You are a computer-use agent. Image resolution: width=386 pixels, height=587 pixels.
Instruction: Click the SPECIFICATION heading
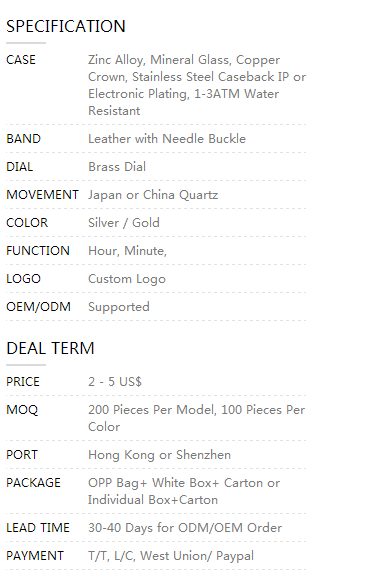click(66, 27)
